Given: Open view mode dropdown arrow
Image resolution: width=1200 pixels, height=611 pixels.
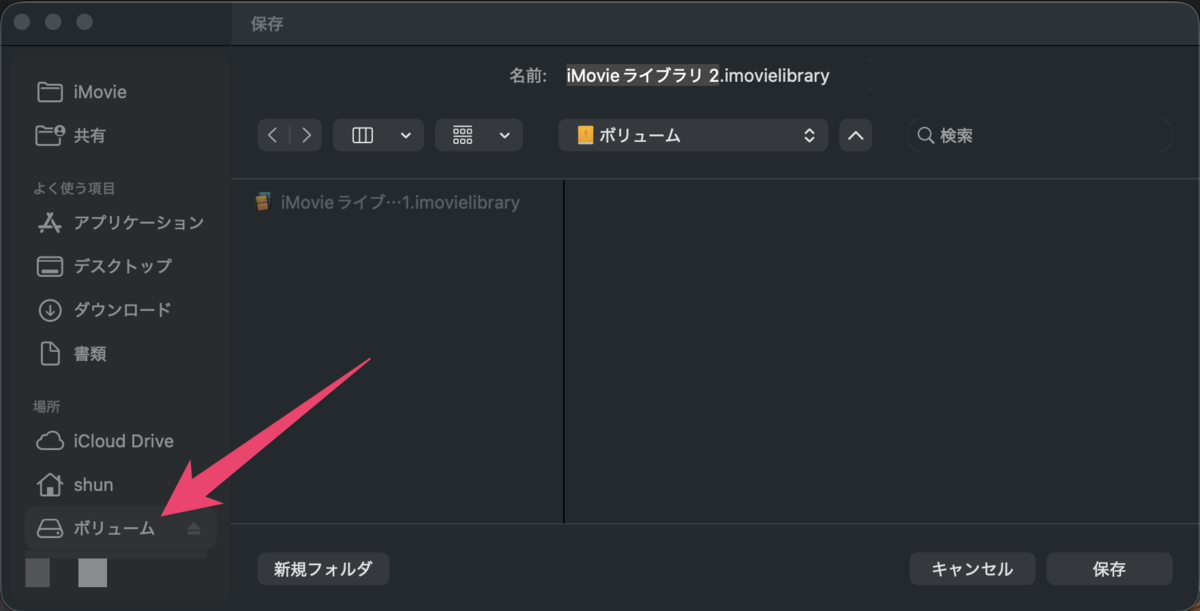Looking at the screenshot, I should click(x=405, y=135).
